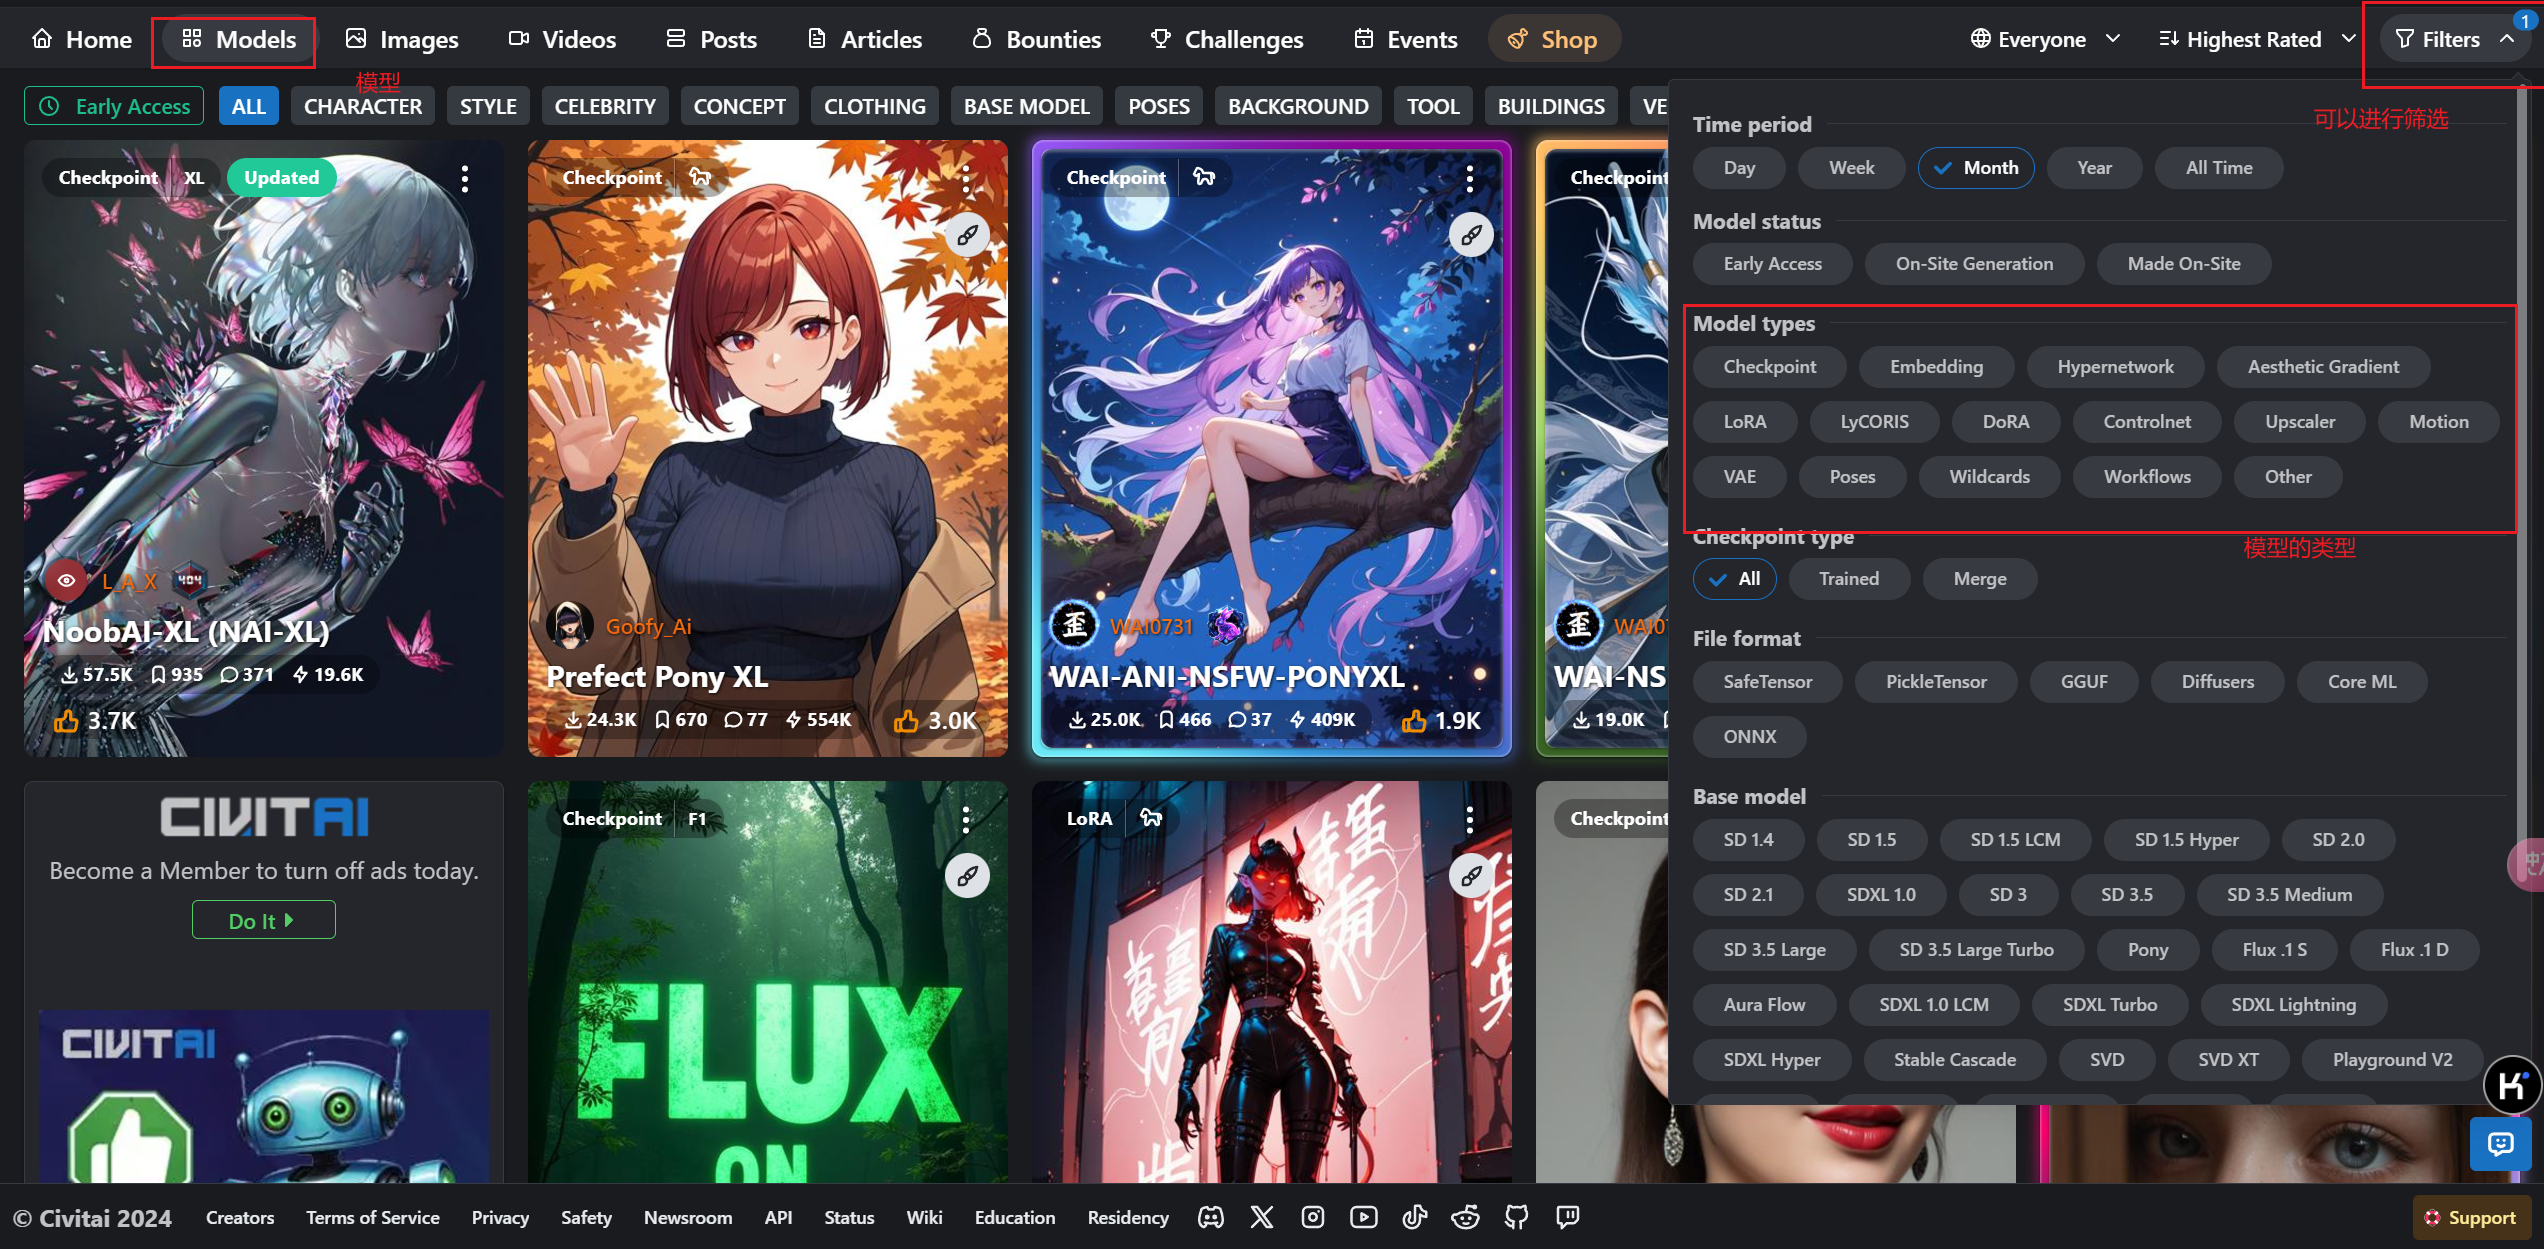Click the Discord icon in footer
2544x1249 pixels.
pyautogui.click(x=1210, y=1217)
